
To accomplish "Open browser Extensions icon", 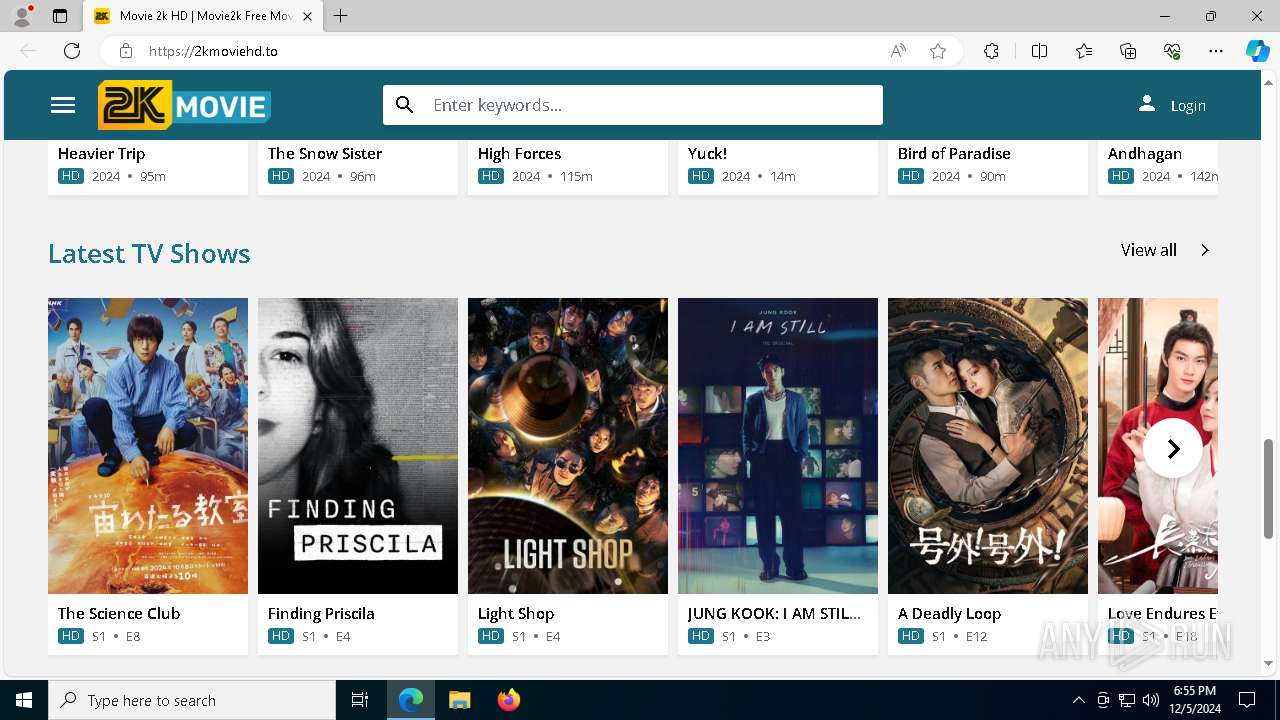I will (x=991, y=51).
